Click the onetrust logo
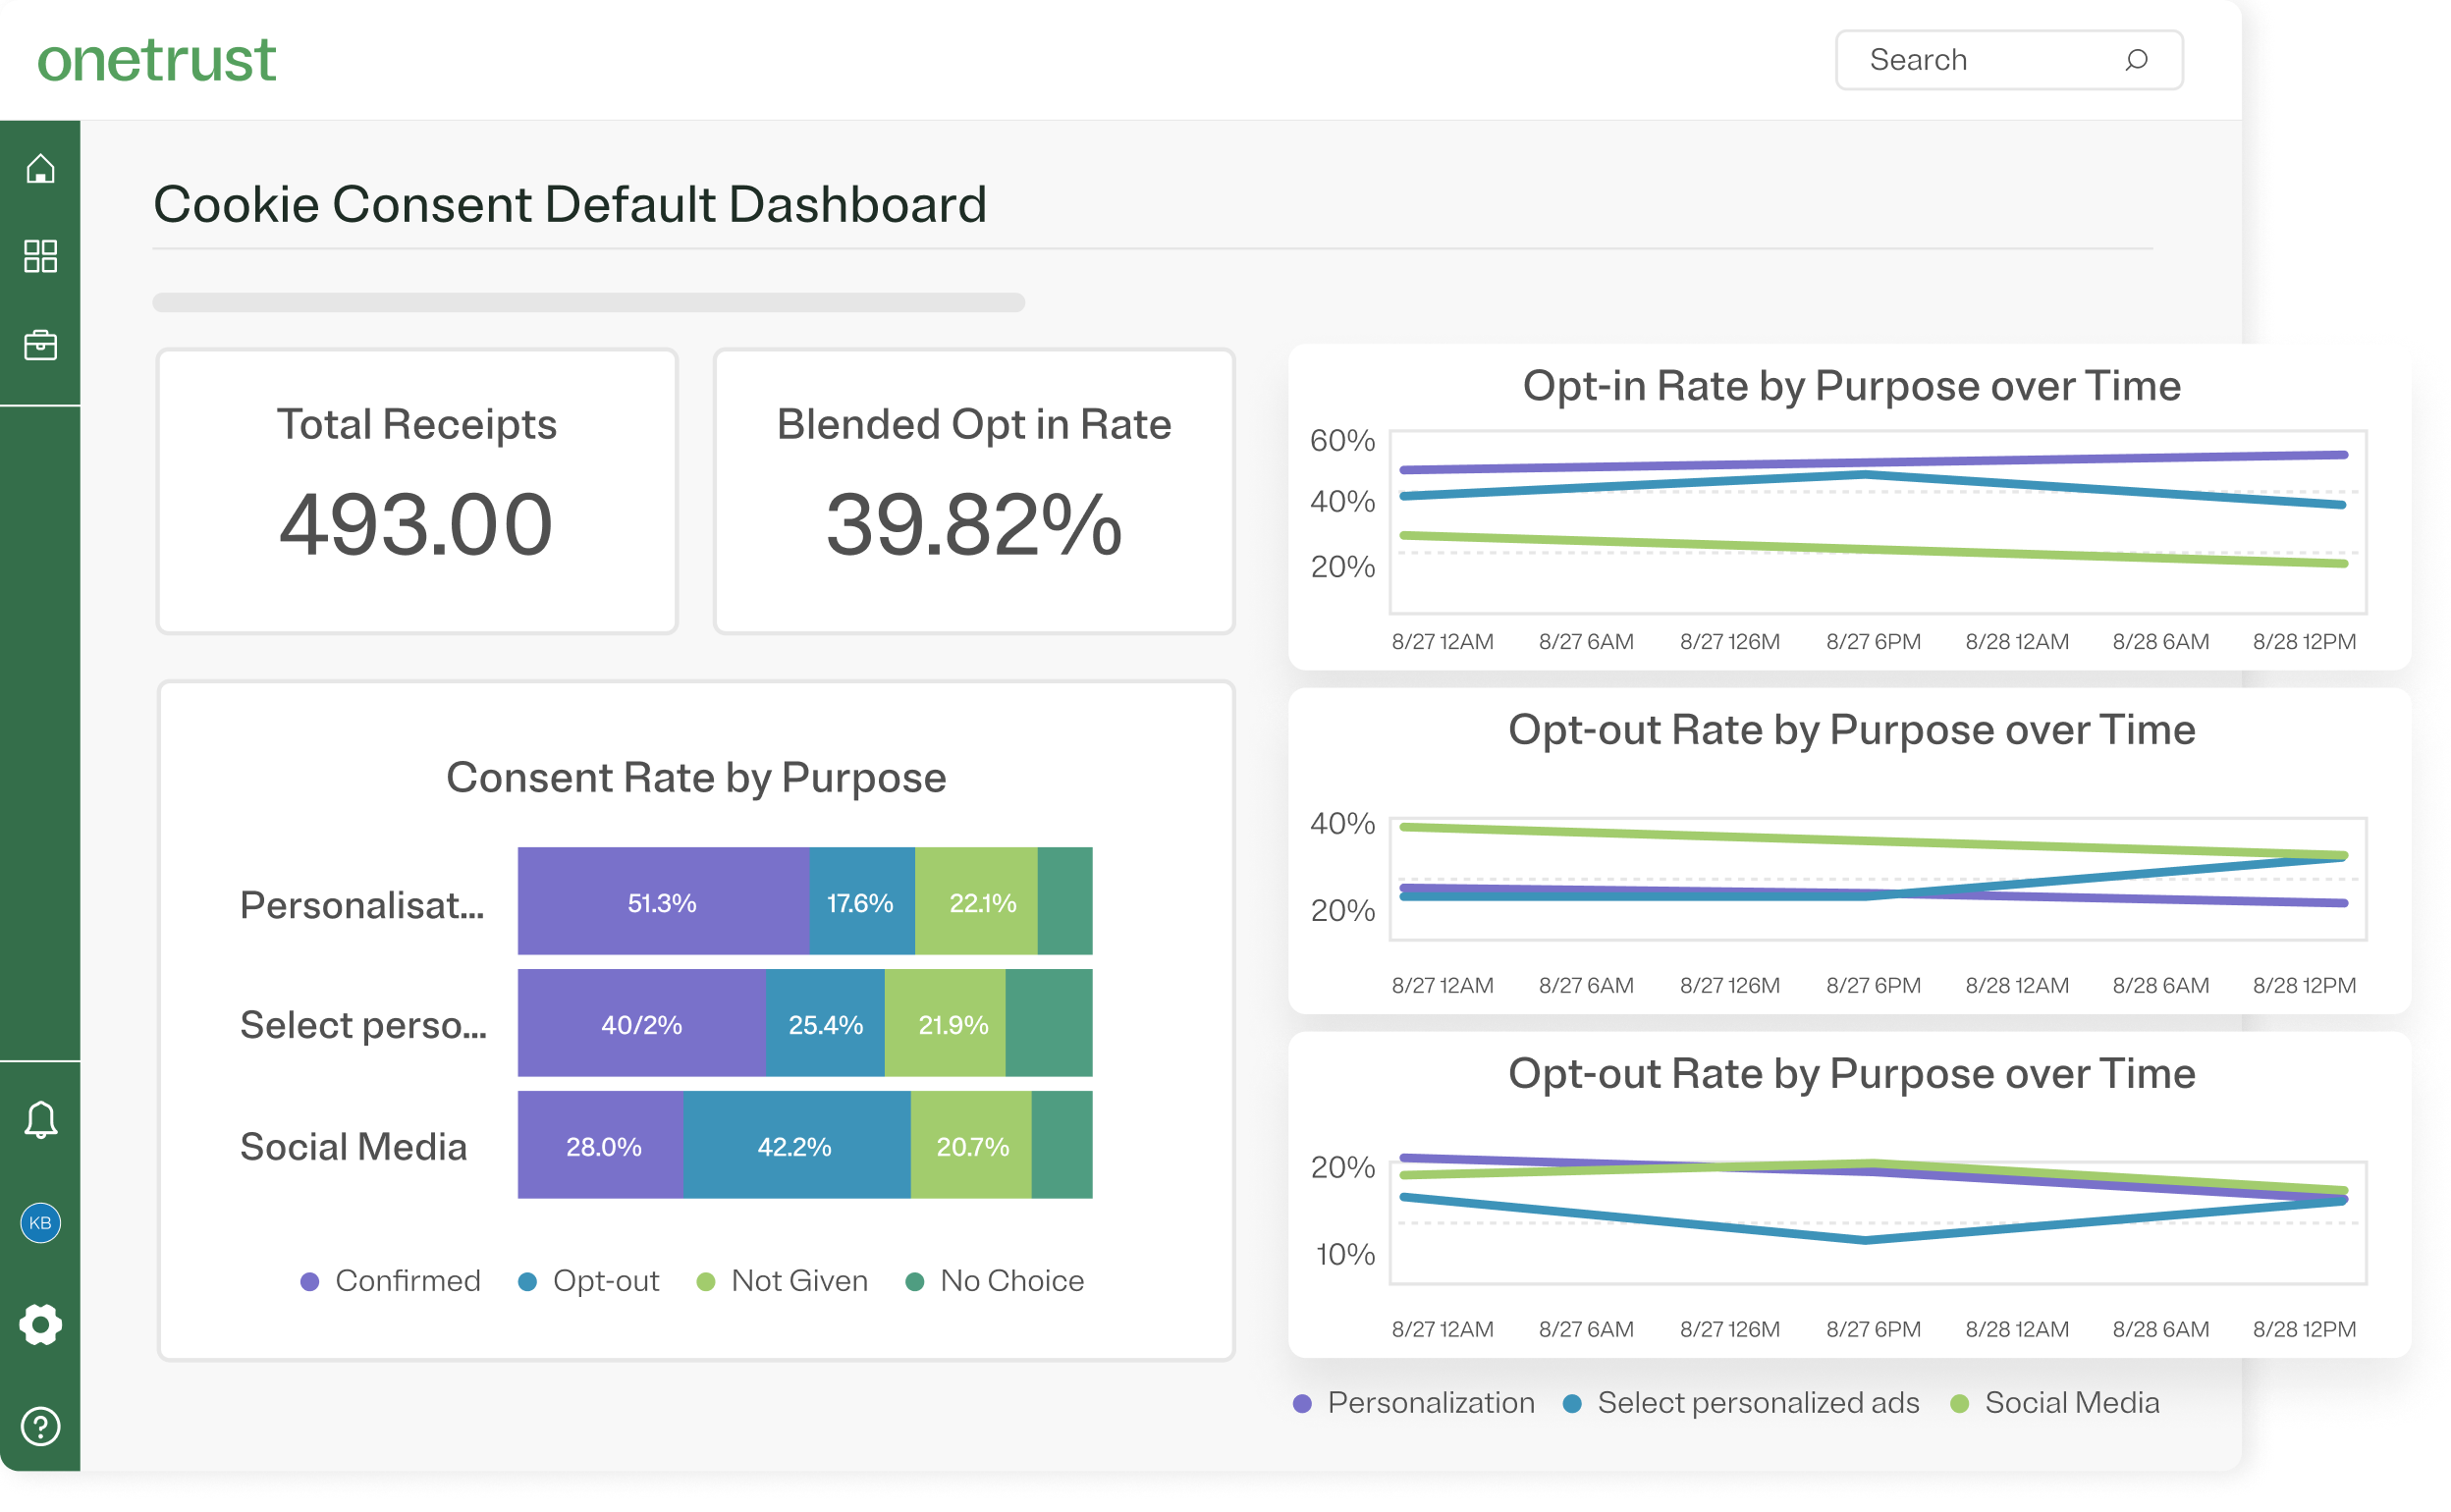Screen dimensions: 2451x1512 click(x=156, y=60)
